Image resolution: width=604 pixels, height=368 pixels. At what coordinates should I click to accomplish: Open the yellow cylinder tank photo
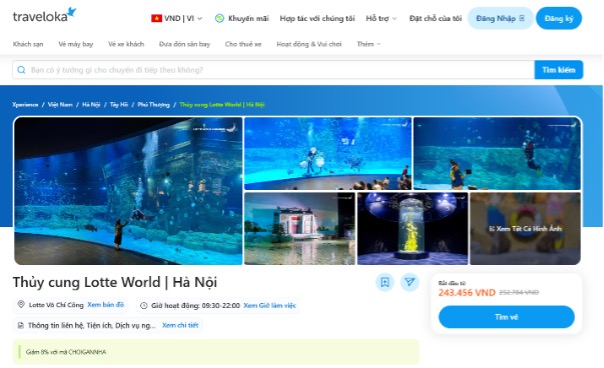pos(413,229)
